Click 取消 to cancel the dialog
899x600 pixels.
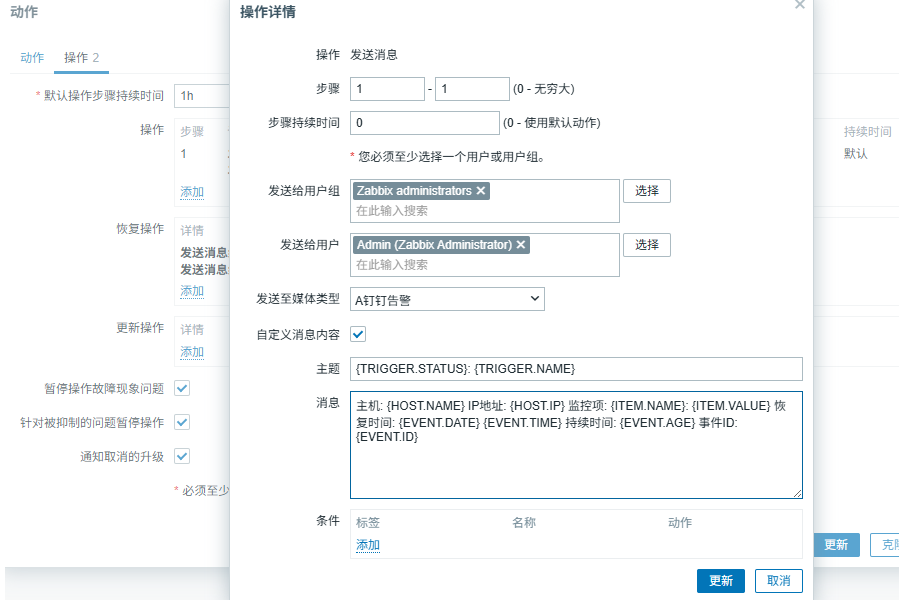pos(778,581)
